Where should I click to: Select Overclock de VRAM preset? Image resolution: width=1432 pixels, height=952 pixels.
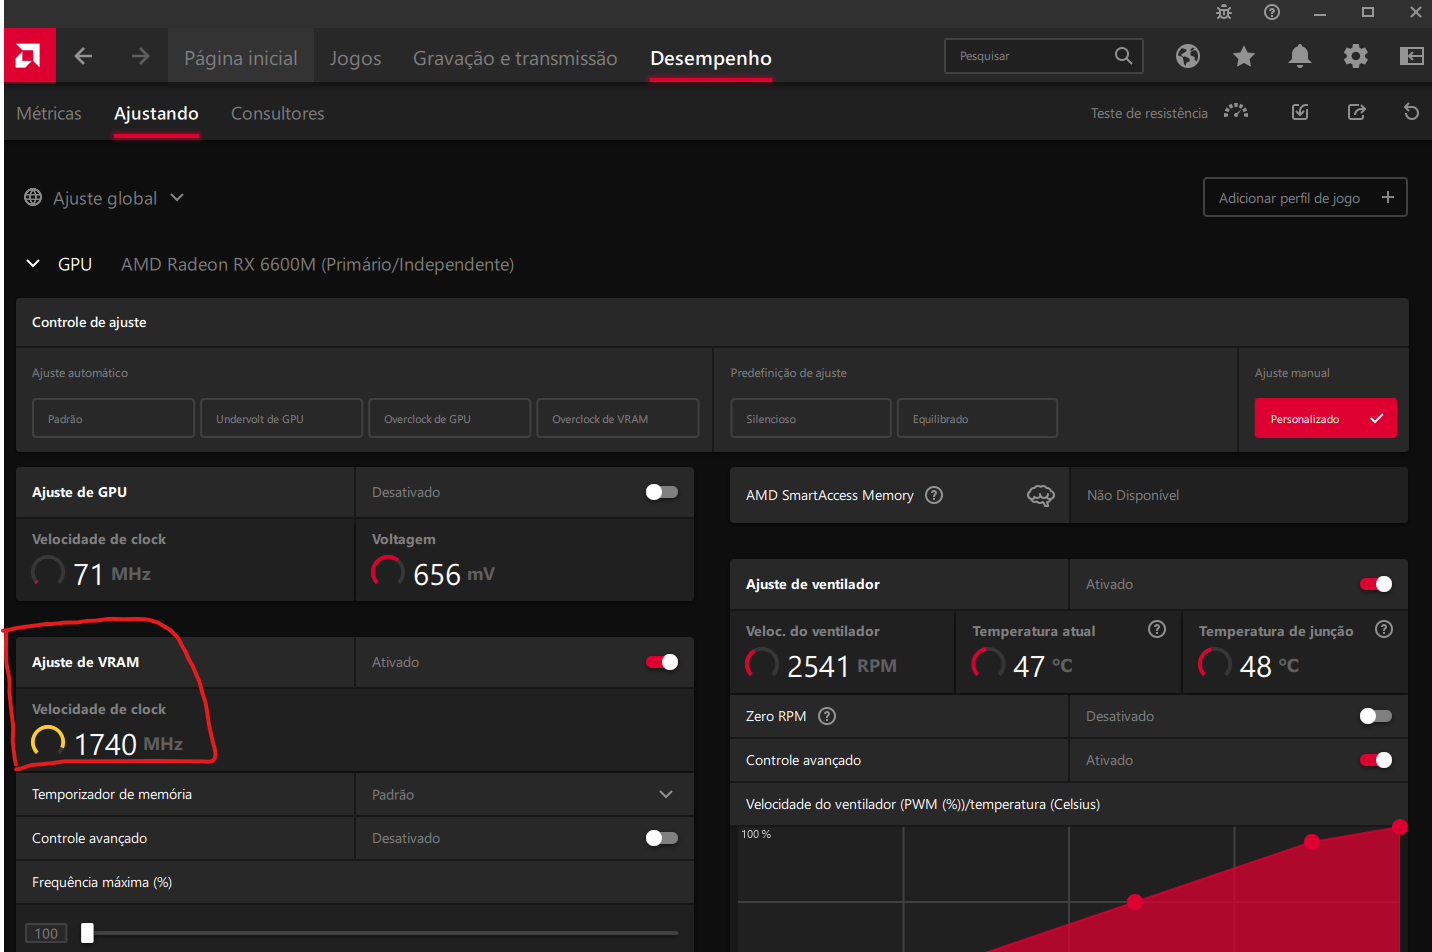pyautogui.click(x=617, y=418)
